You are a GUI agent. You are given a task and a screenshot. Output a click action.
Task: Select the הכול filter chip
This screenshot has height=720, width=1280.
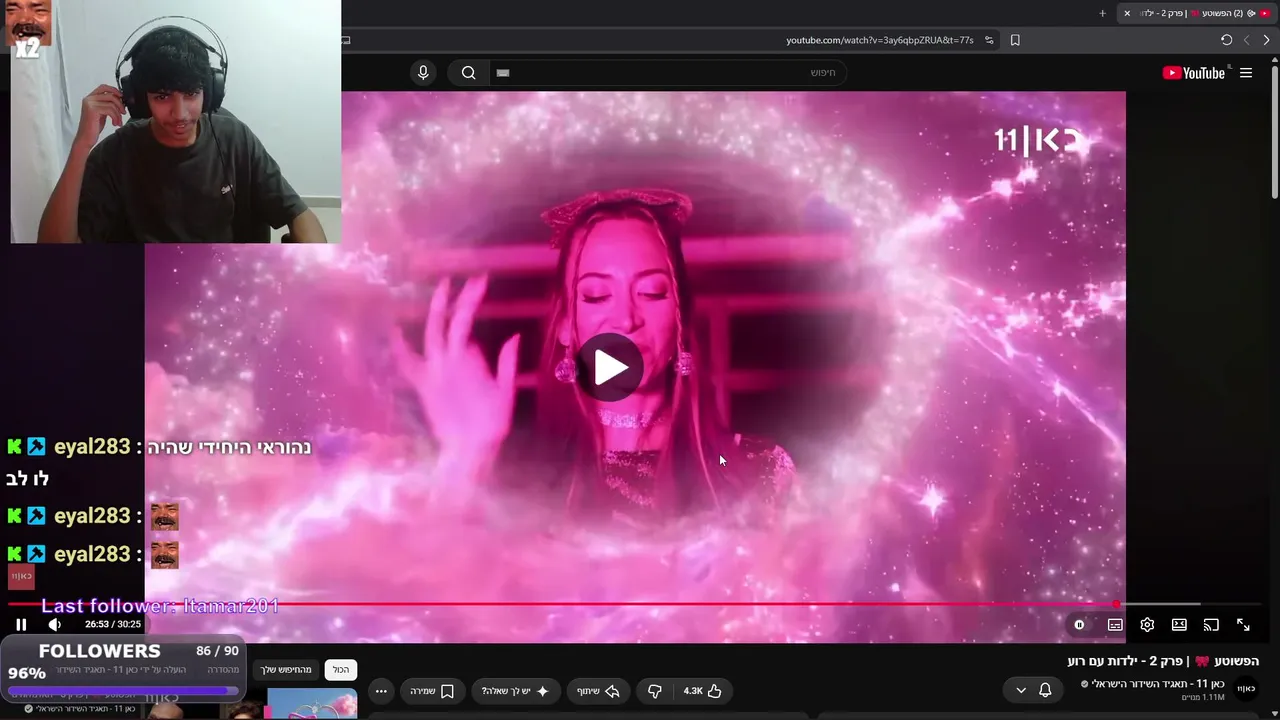341,670
